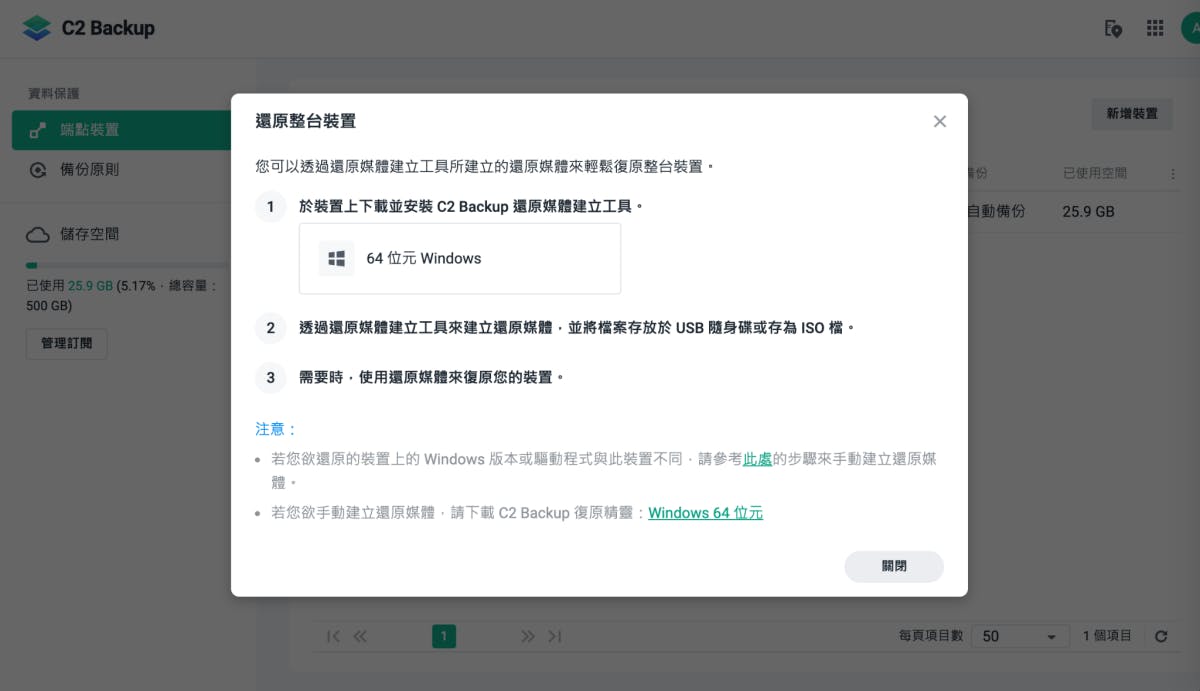Go to first page arrow icon
This screenshot has width=1200, height=691.
334,636
